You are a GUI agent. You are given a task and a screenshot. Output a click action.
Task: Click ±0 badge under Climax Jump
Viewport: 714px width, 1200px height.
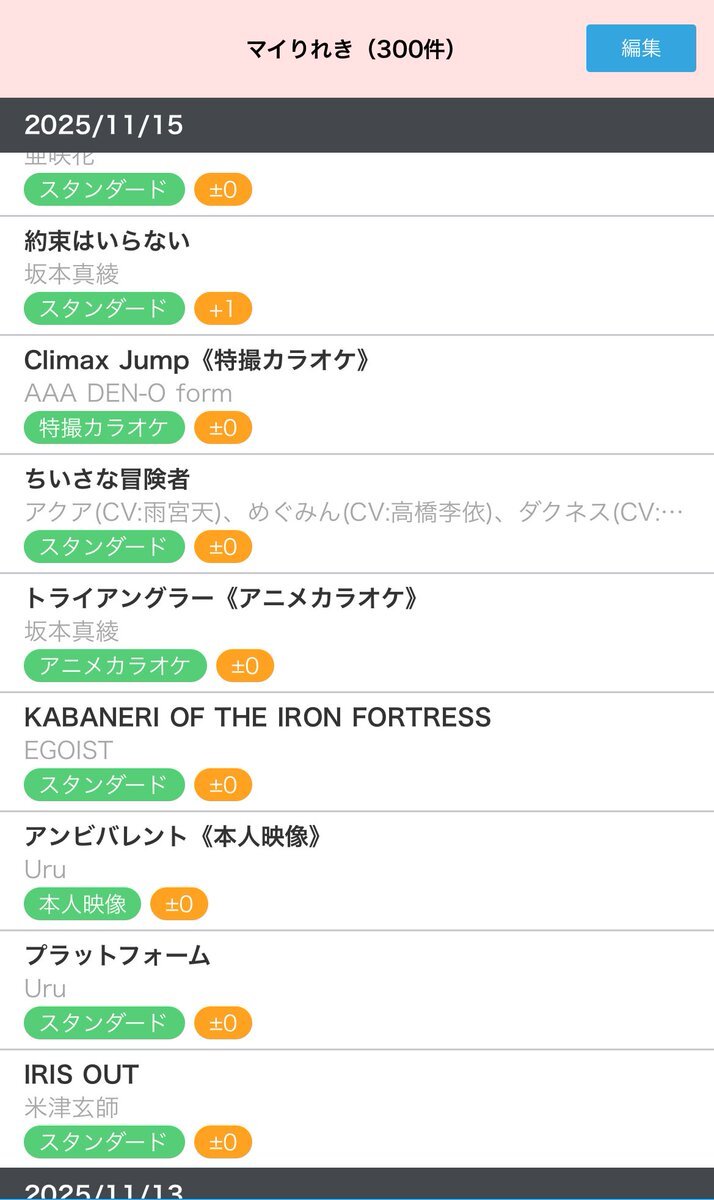point(223,428)
